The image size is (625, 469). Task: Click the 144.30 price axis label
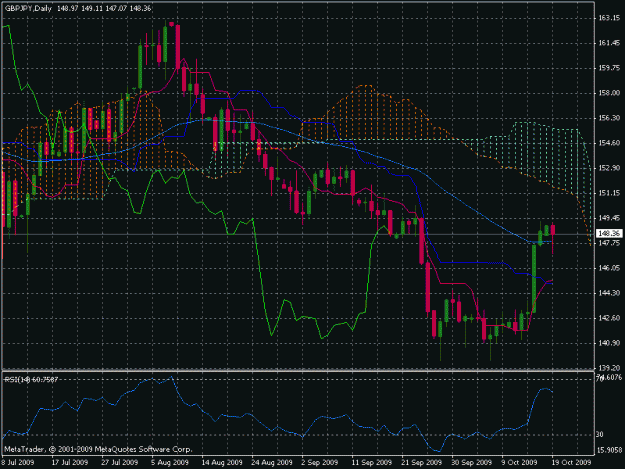tap(609, 293)
